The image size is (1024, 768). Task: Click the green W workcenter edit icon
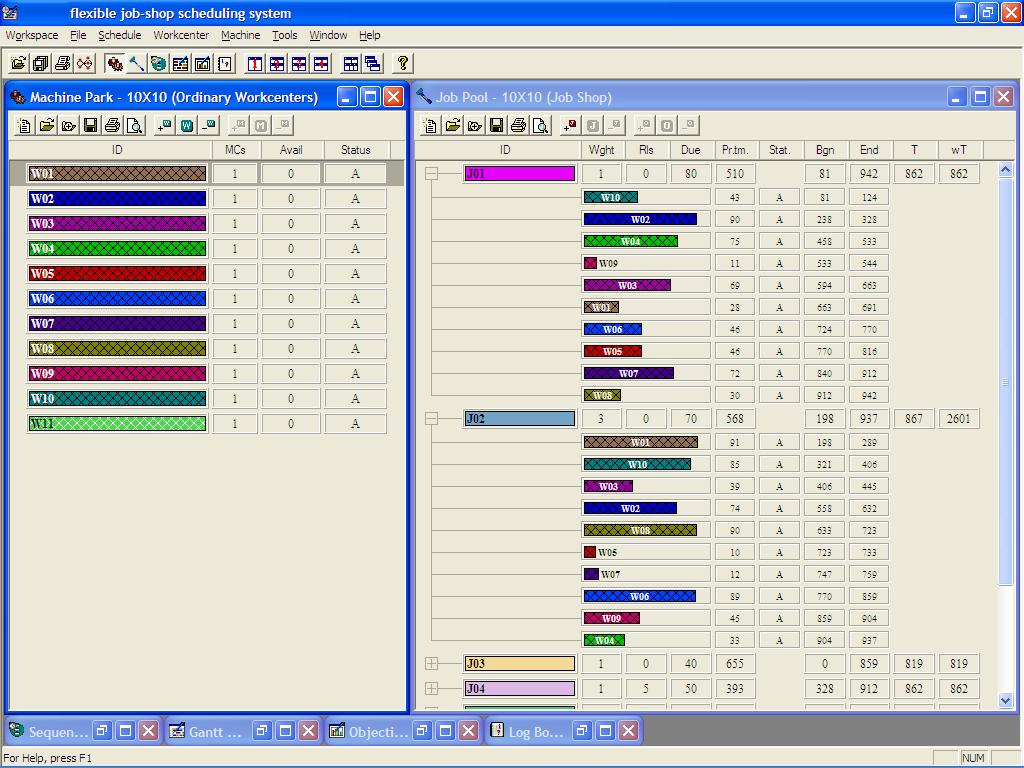coord(186,125)
